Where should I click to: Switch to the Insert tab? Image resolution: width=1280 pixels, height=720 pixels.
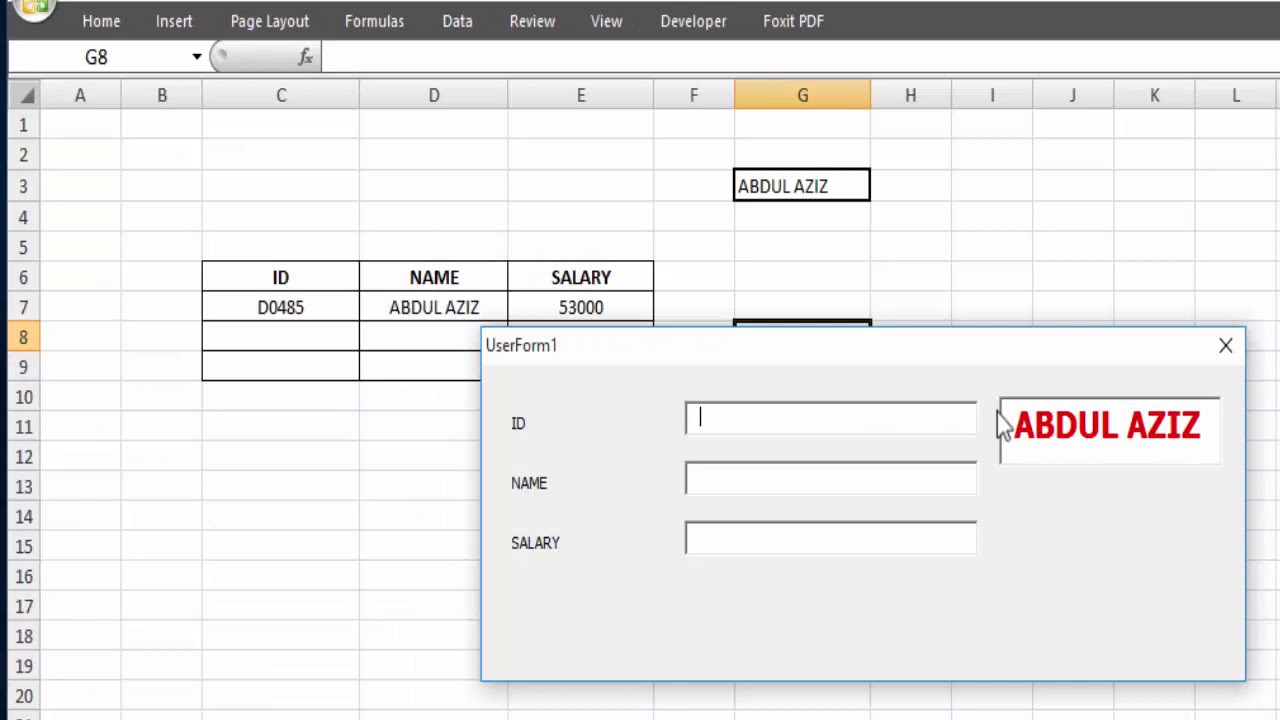pos(174,21)
